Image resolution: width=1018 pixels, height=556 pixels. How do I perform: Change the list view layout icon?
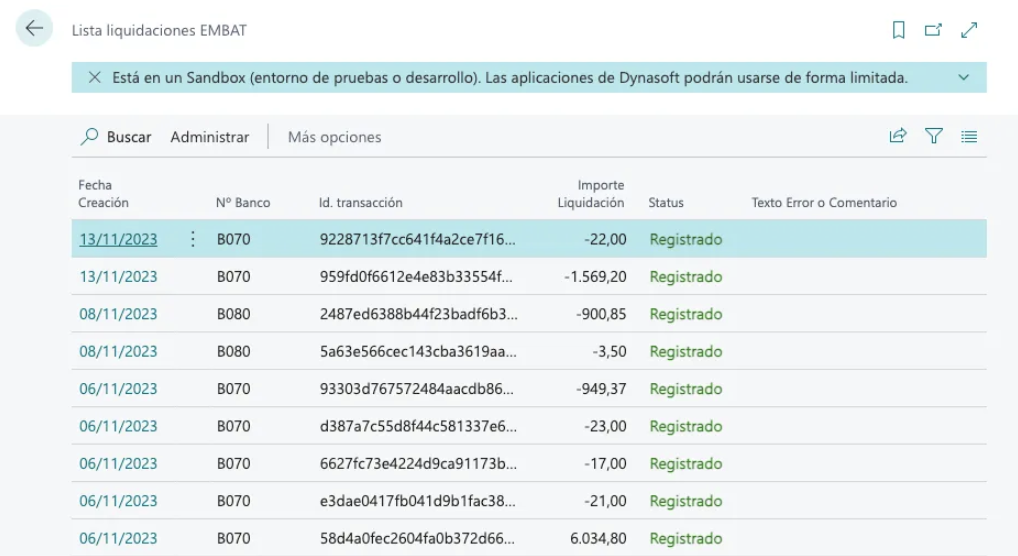969,136
